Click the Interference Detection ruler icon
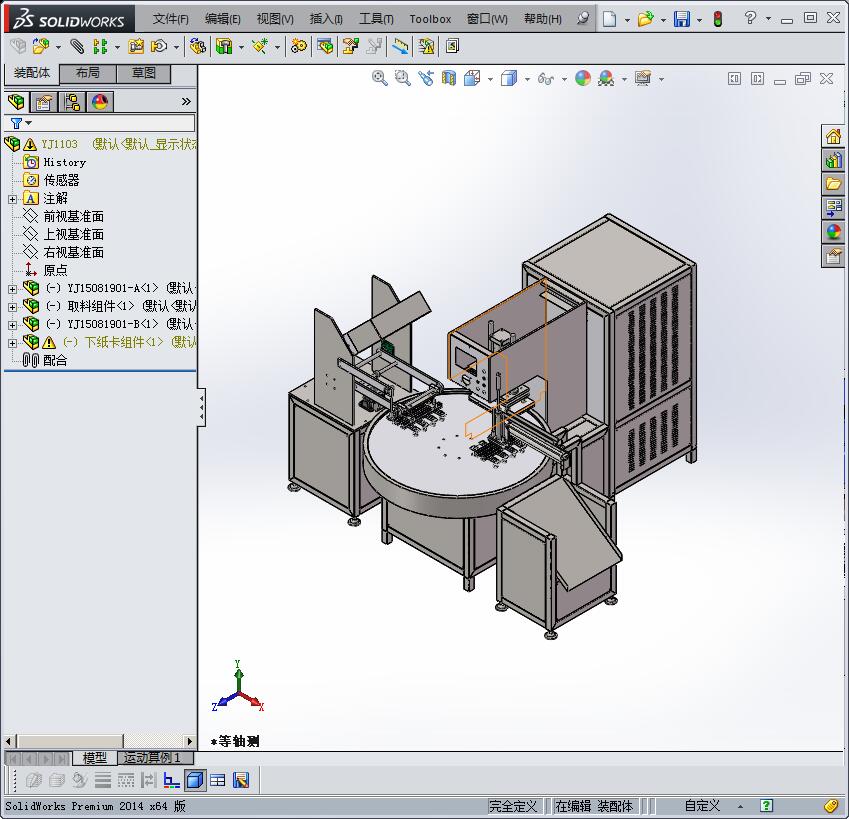Image resolution: width=849 pixels, height=819 pixels. pos(400,47)
